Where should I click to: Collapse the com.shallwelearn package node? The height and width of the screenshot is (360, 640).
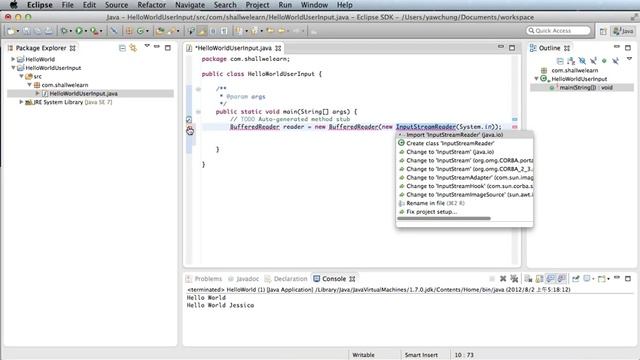[x=29, y=85]
